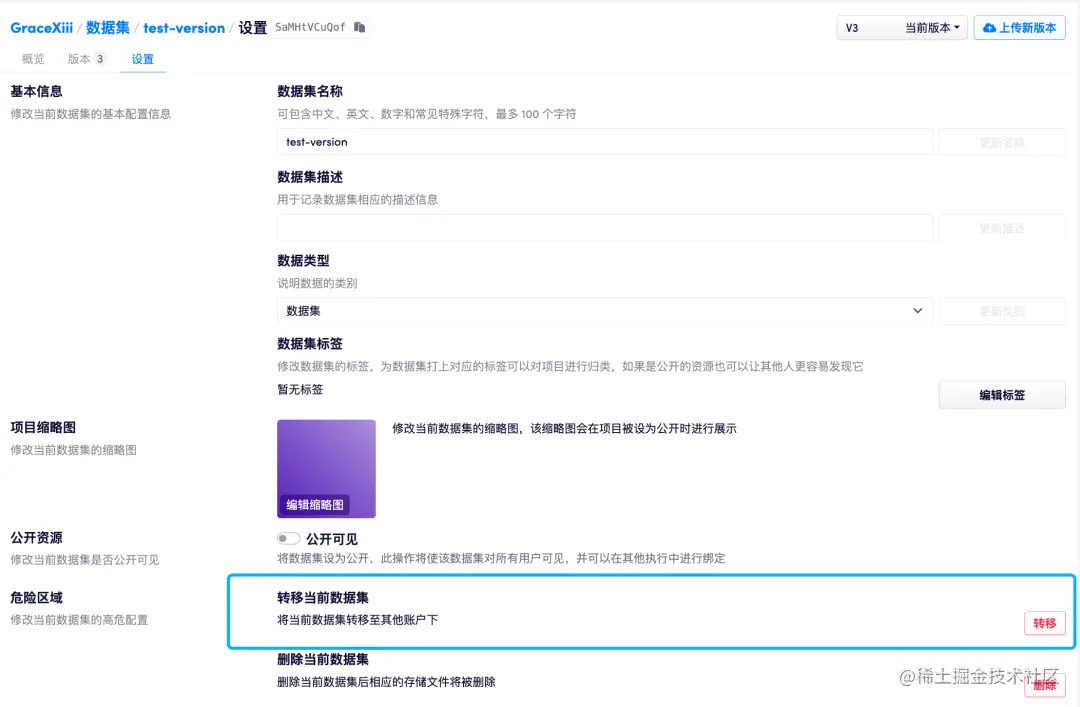The width and height of the screenshot is (1080, 707).
Task: Open the GraceXiii profile link
Action: point(41,28)
